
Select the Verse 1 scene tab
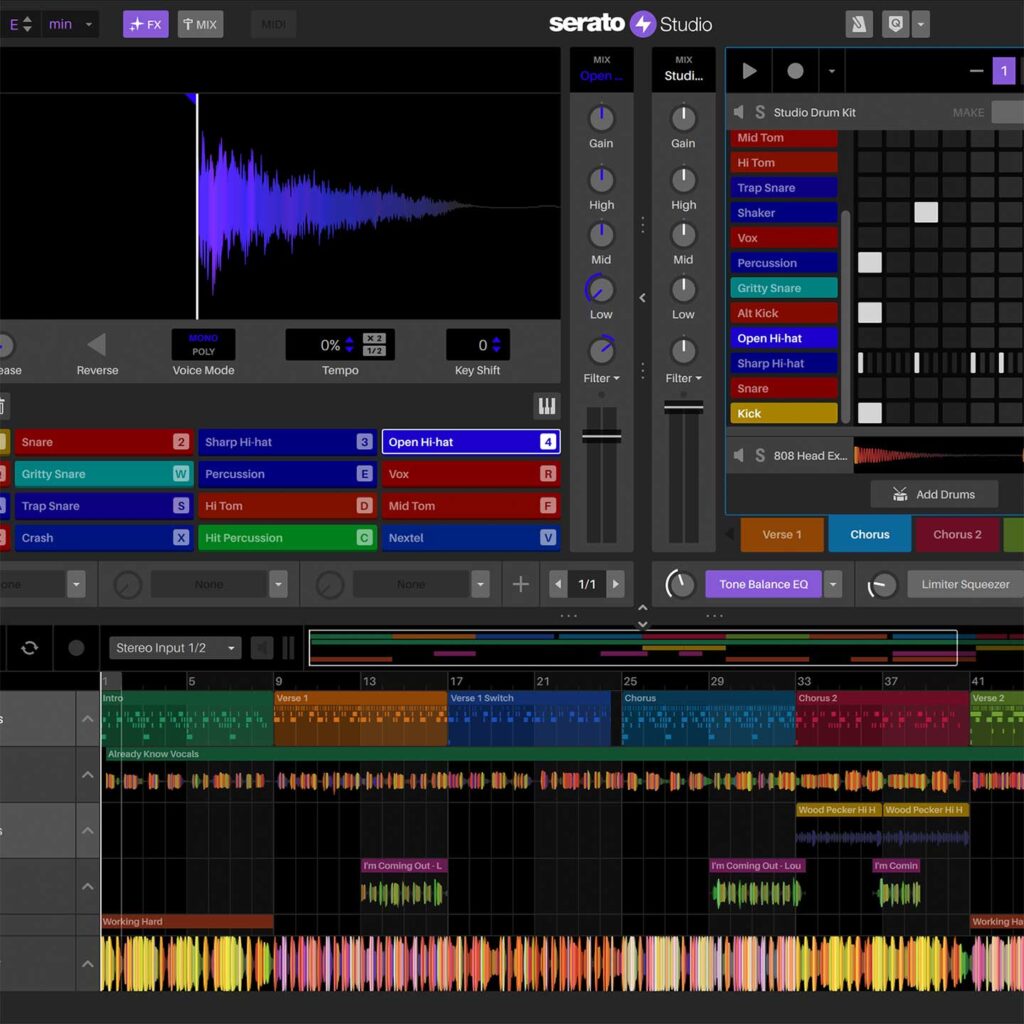coord(782,534)
